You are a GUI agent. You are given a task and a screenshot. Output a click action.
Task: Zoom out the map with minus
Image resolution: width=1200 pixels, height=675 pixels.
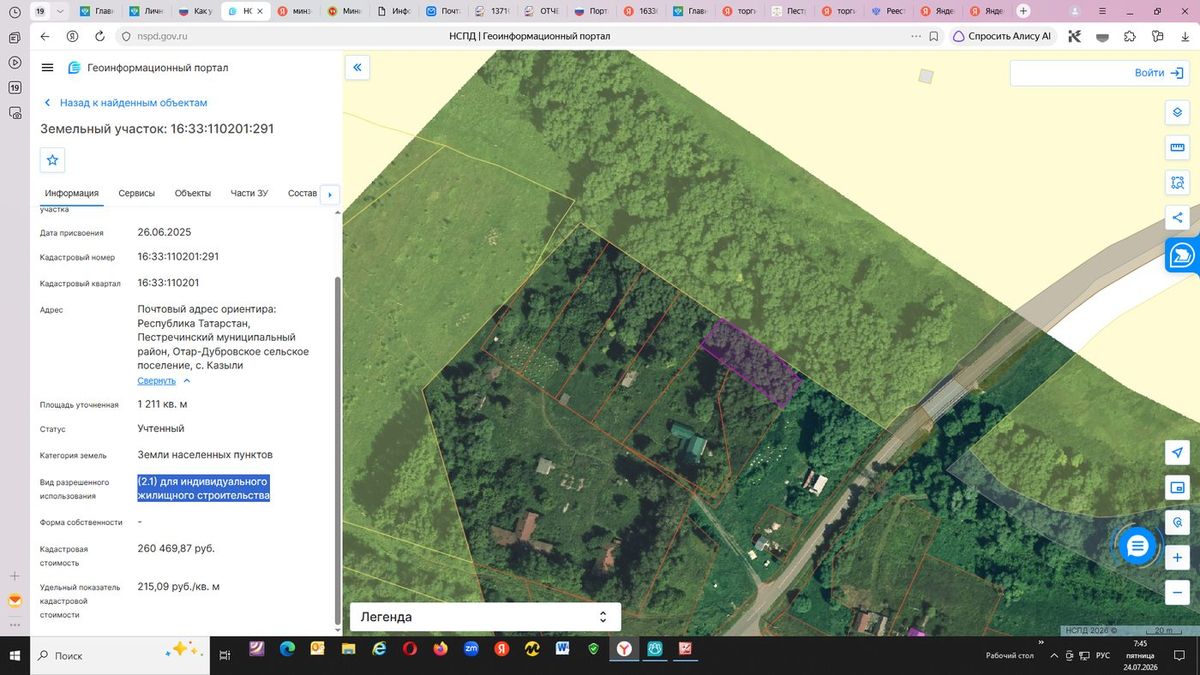[1177, 593]
